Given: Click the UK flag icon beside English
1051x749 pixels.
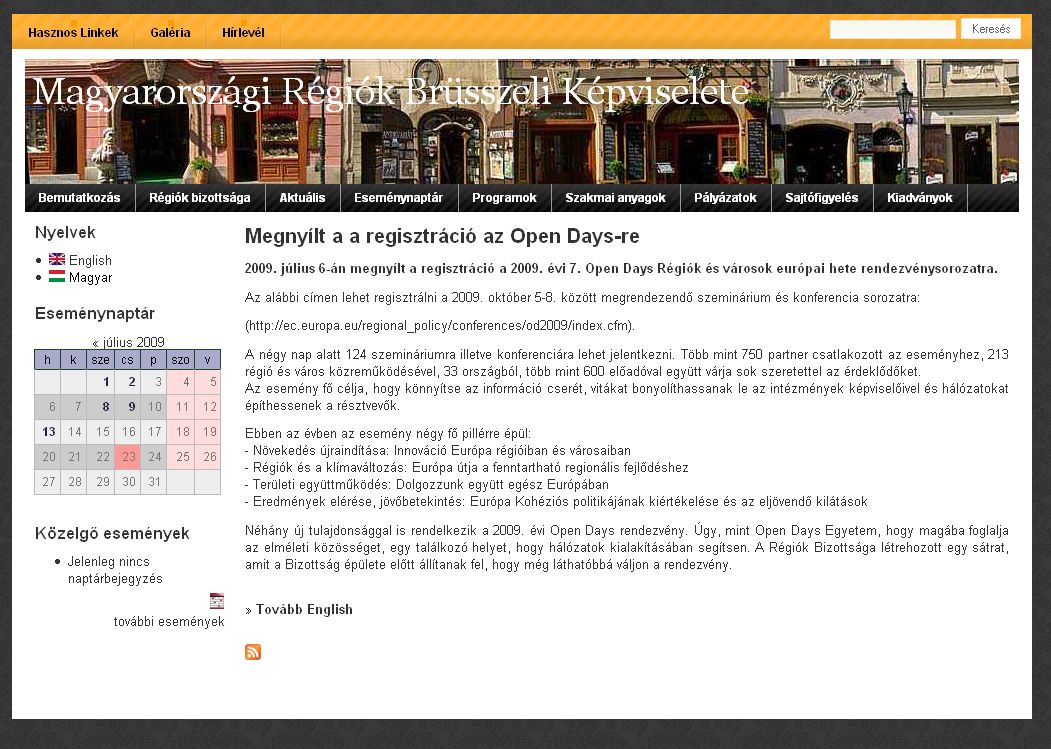Looking at the screenshot, I should pyautogui.click(x=57, y=260).
